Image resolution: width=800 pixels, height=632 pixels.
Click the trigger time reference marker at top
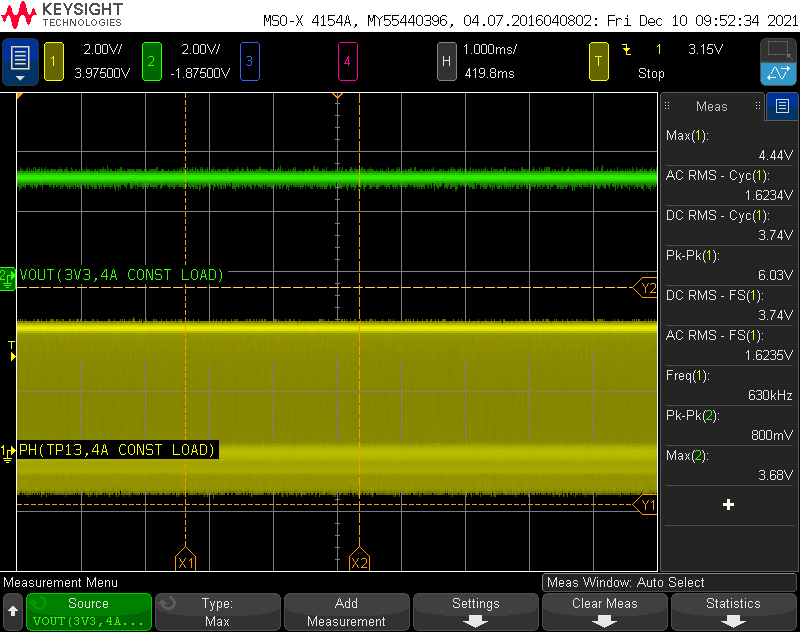[337, 95]
